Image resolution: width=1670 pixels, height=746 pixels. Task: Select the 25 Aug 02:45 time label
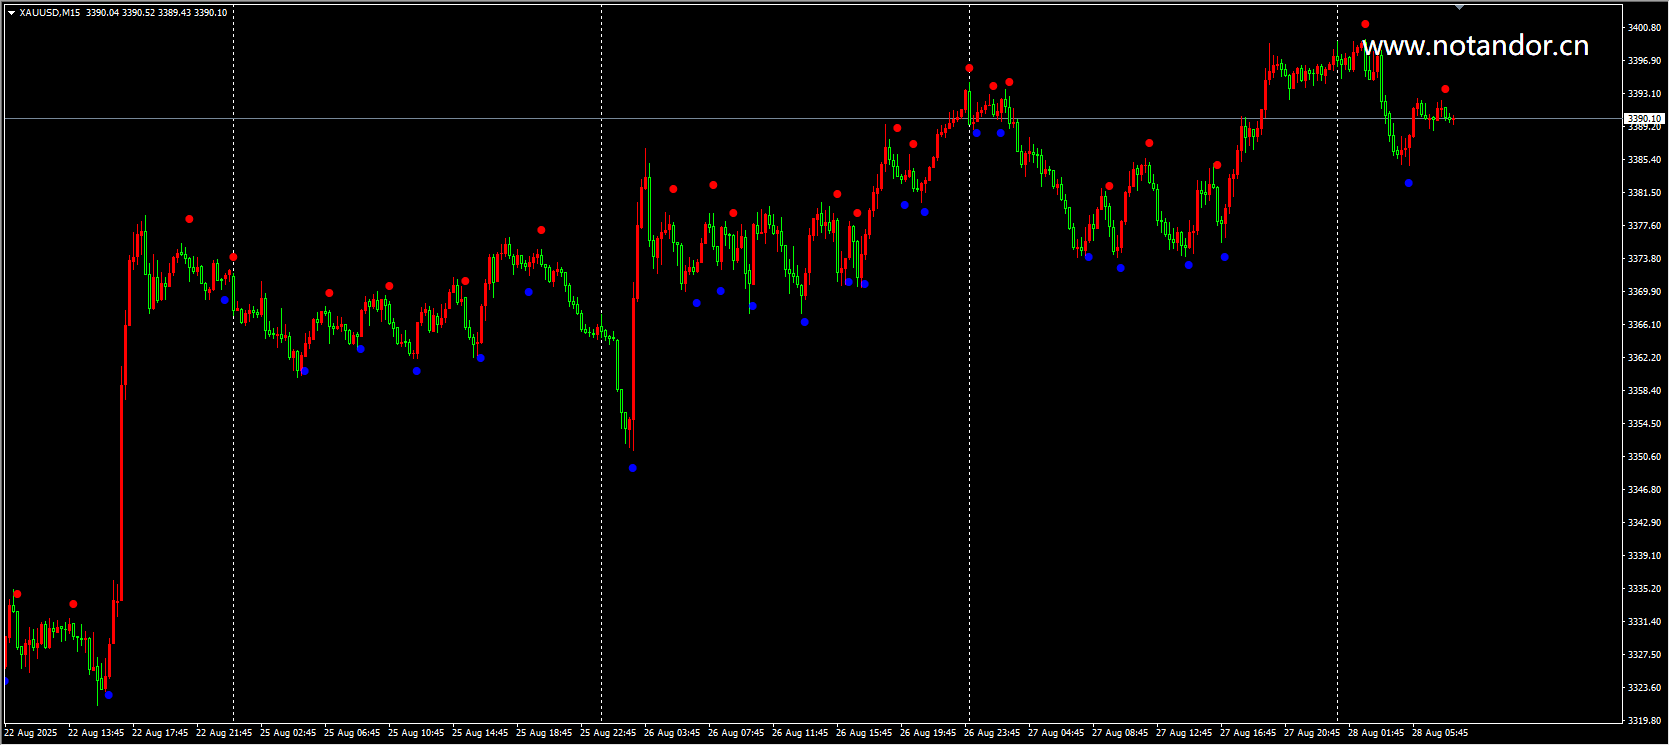[288, 733]
